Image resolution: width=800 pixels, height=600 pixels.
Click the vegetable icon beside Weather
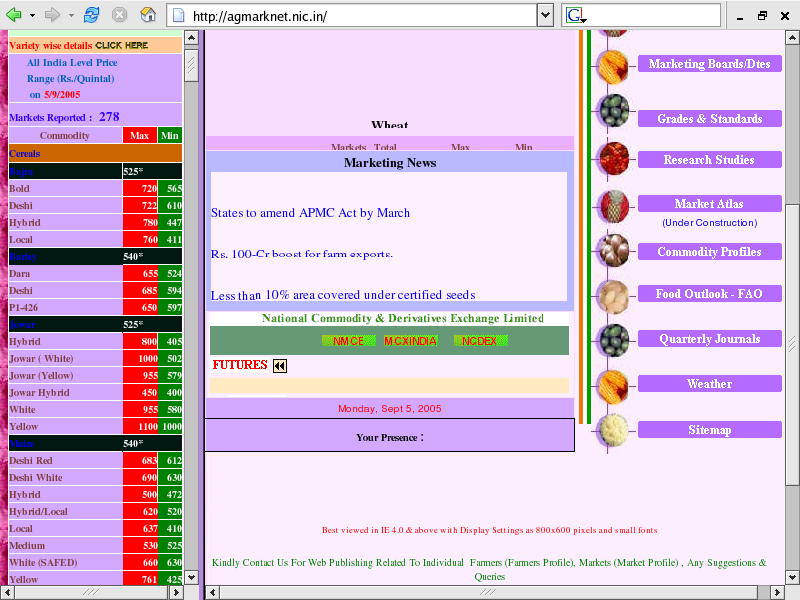point(612,384)
